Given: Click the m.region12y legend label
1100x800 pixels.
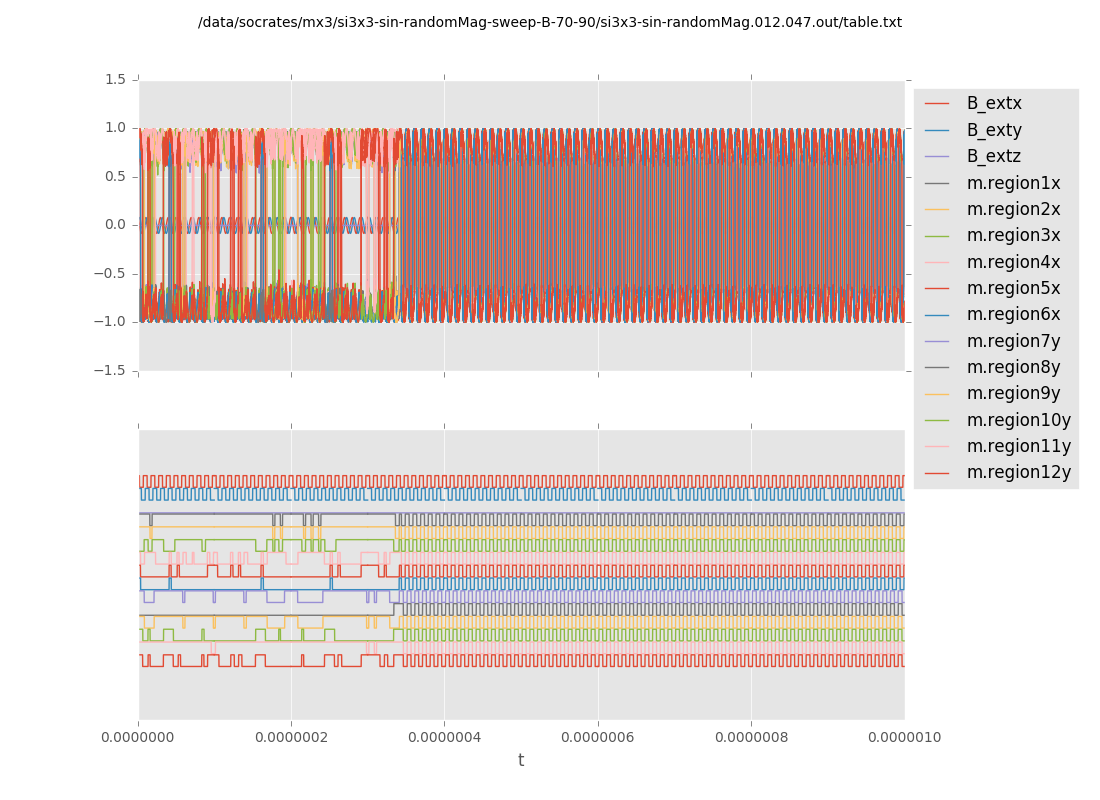Looking at the screenshot, I should pyautogui.click(x=1018, y=472).
